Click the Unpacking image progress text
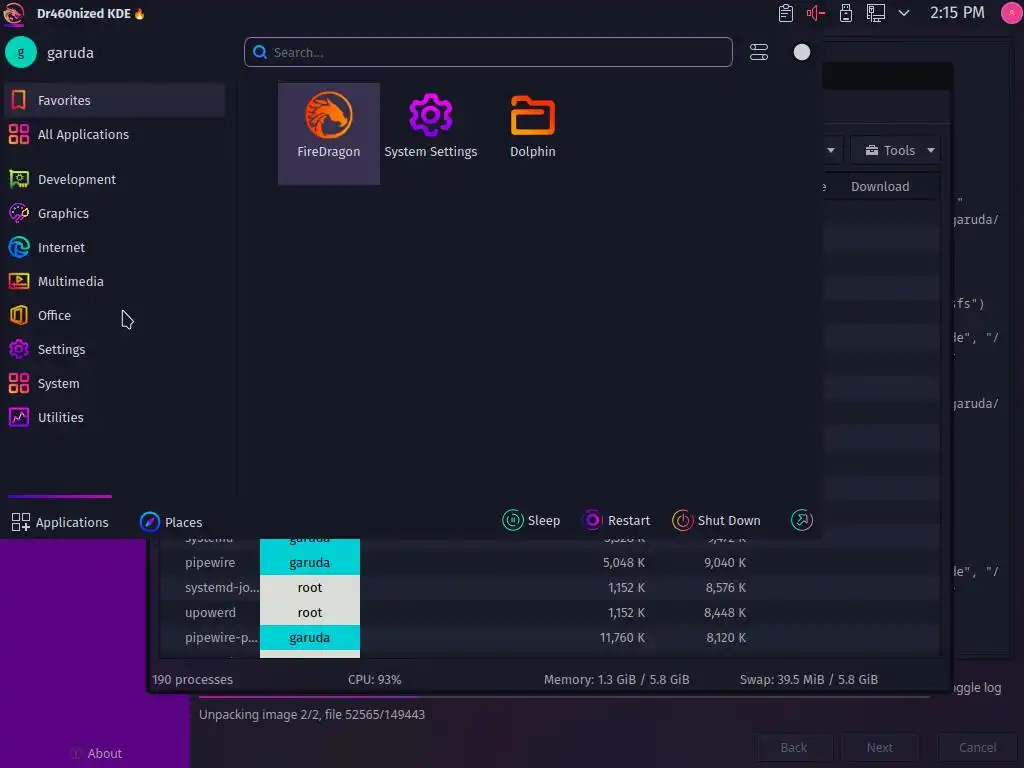The width and height of the screenshot is (1024, 768). (312, 714)
